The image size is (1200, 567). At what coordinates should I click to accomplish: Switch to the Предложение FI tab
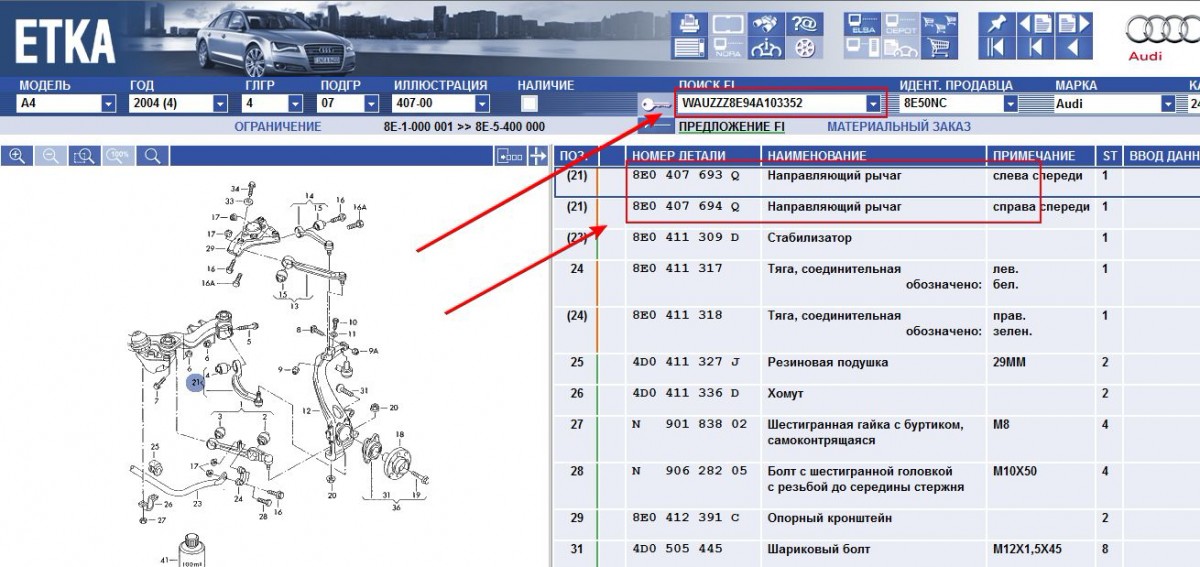click(x=731, y=127)
